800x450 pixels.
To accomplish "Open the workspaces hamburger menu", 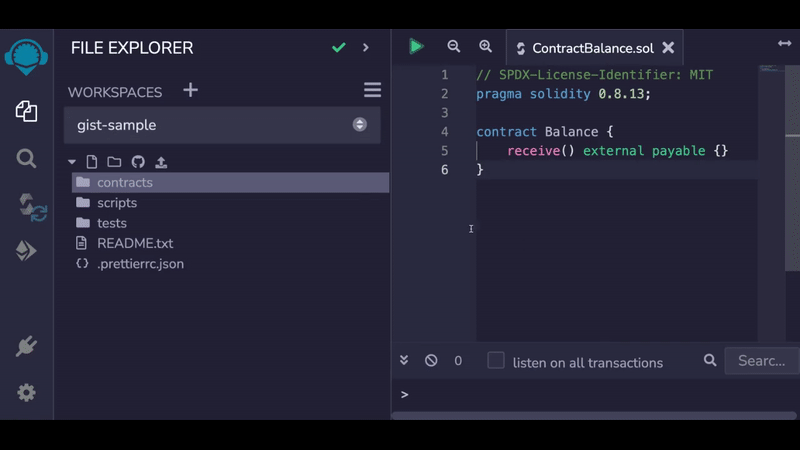I will pos(372,91).
